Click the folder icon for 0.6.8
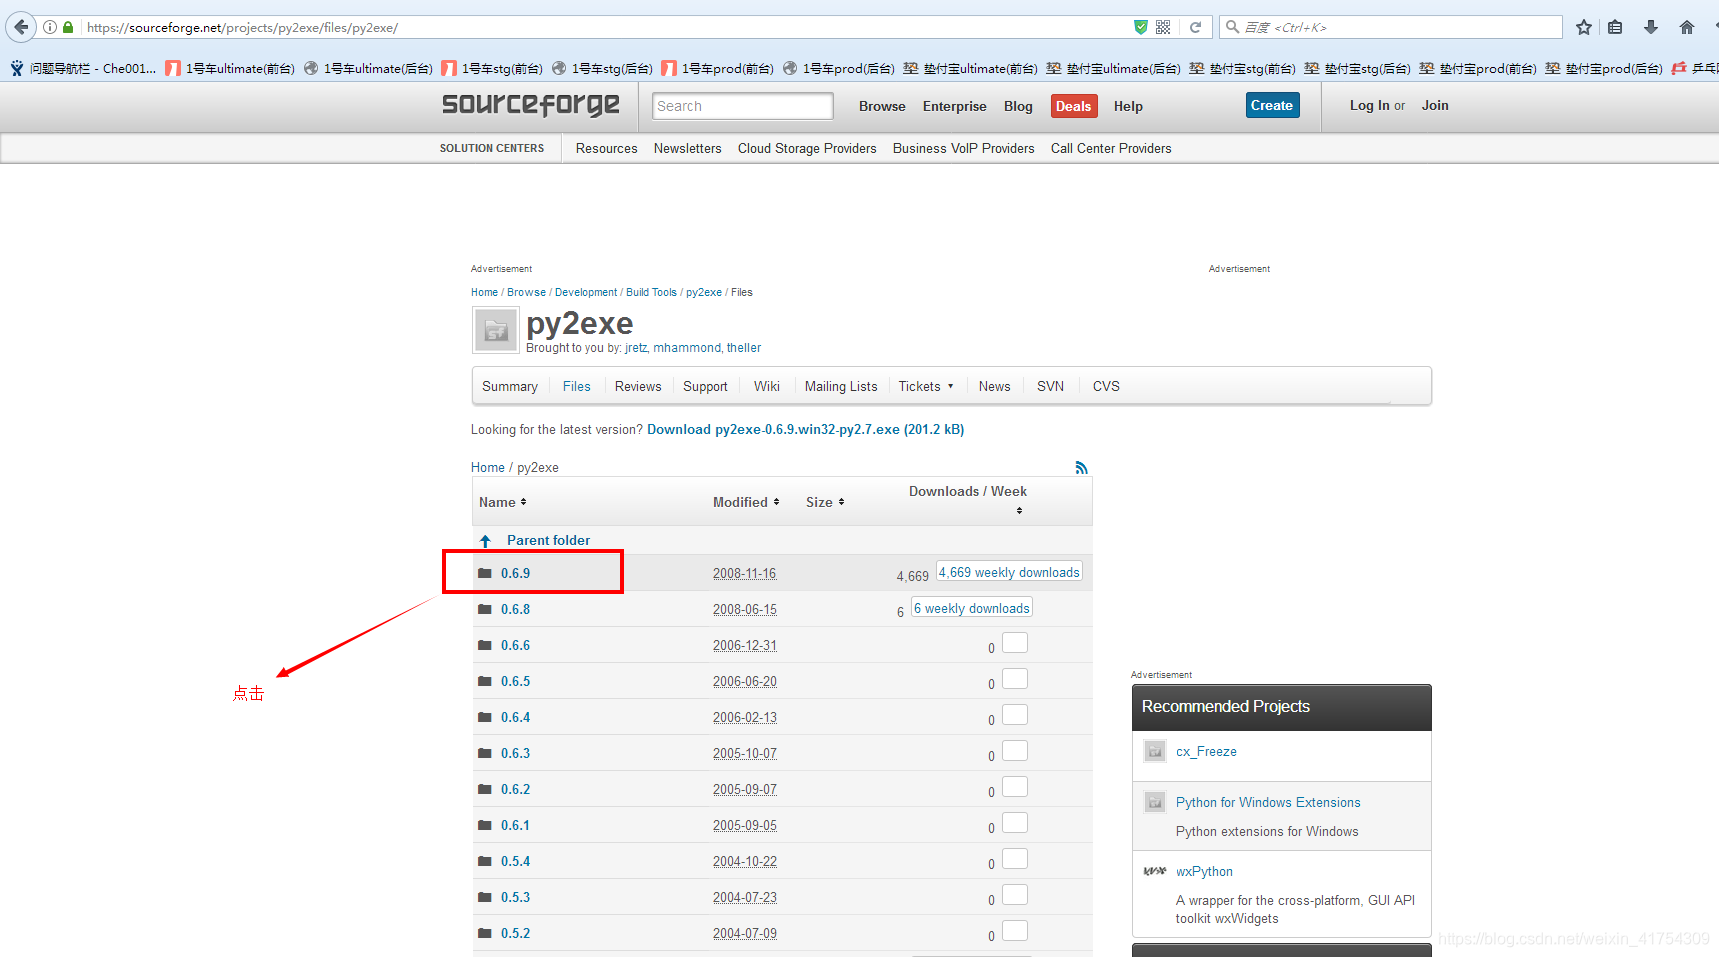The width and height of the screenshot is (1719, 957). pyautogui.click(x=485, y=609)
